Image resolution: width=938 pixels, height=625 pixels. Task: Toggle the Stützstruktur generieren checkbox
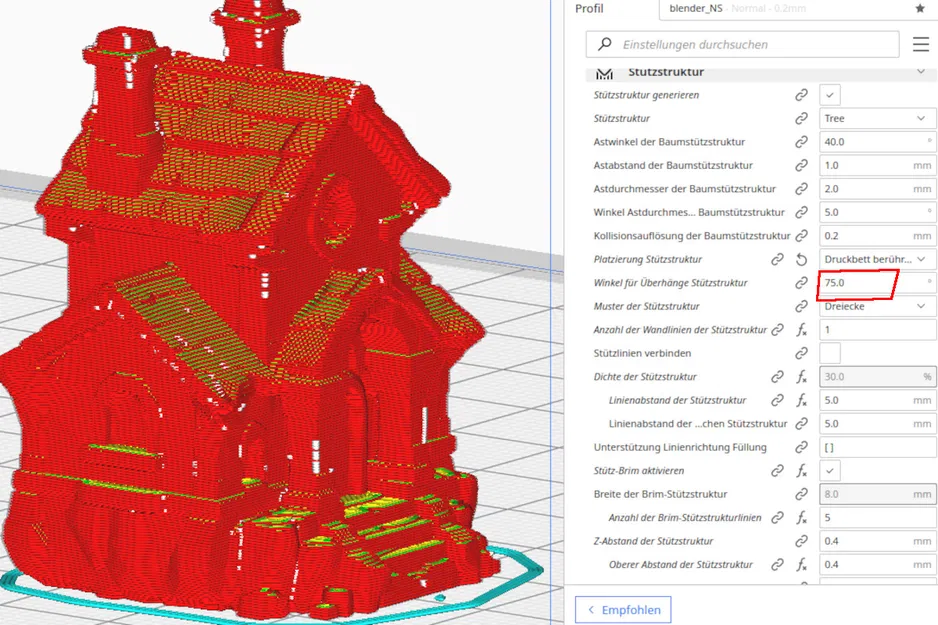(x=830, y=95)
